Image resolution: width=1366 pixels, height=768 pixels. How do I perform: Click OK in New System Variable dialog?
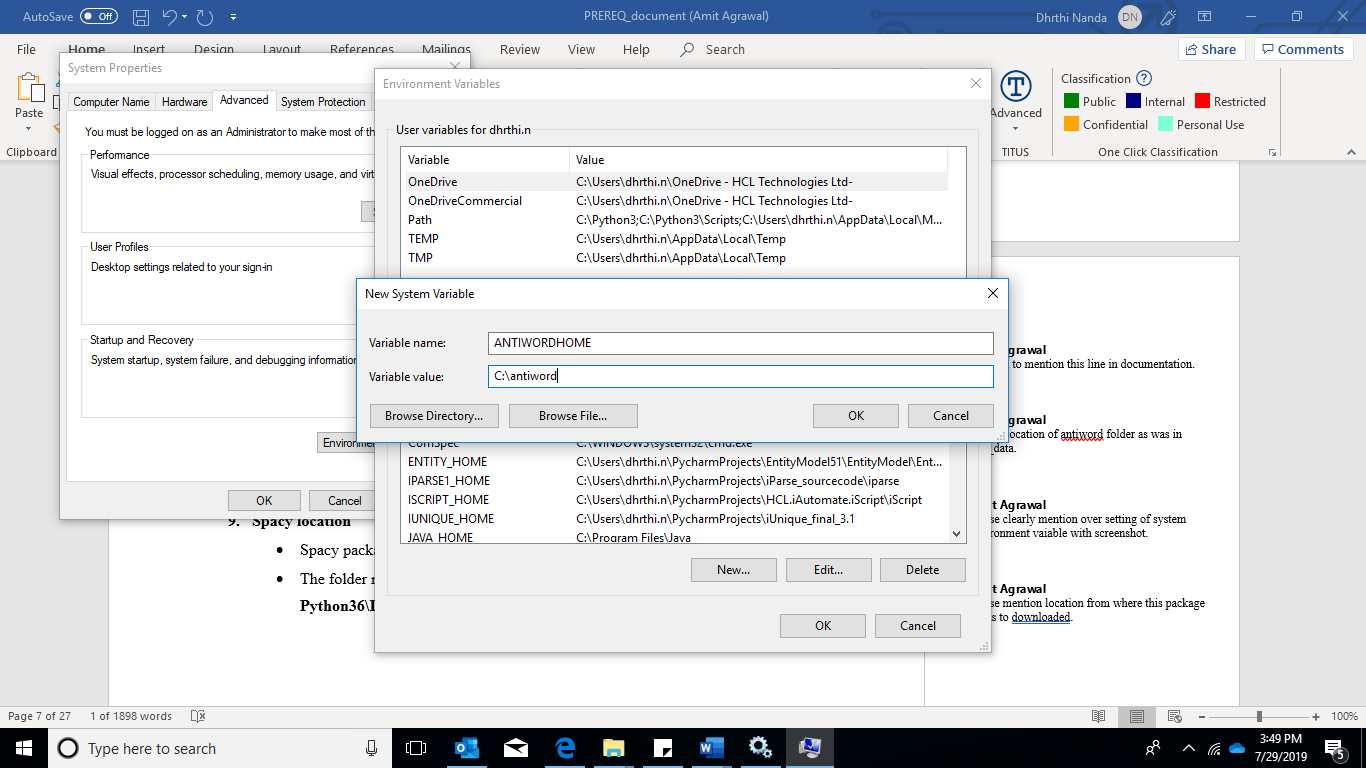855,416
